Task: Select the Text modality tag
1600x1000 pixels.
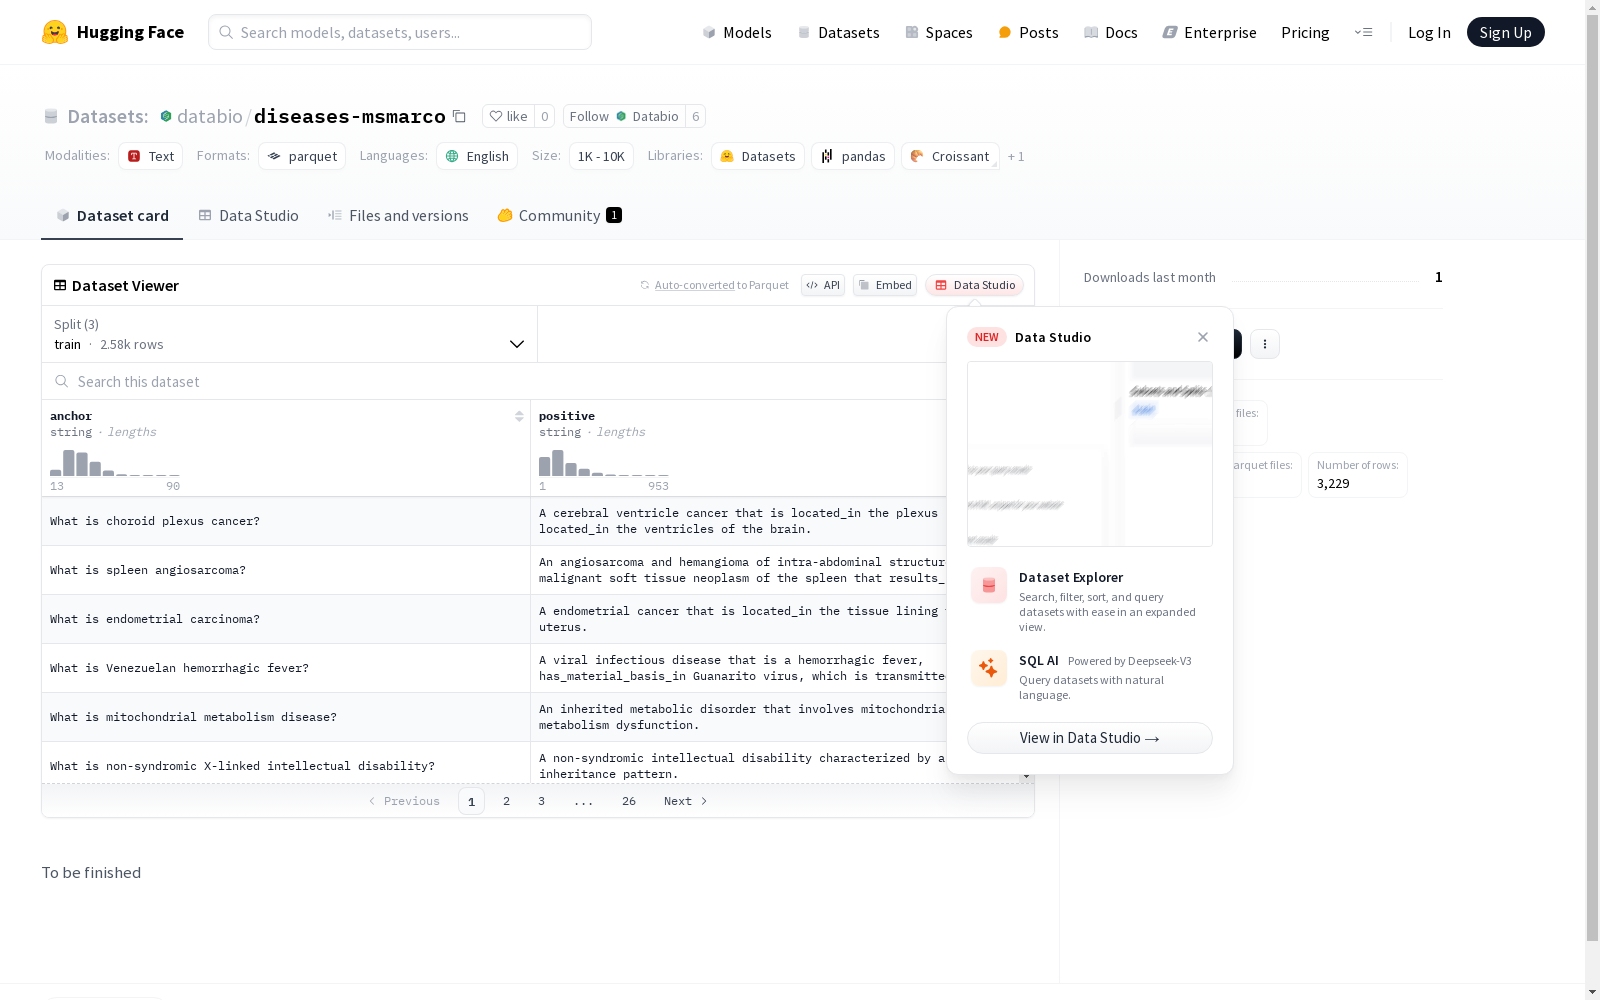Action: (x=151, y=156)
